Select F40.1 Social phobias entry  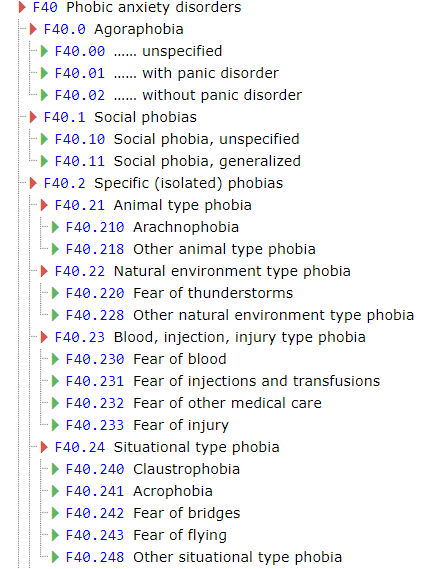click(x=120, y=117)
